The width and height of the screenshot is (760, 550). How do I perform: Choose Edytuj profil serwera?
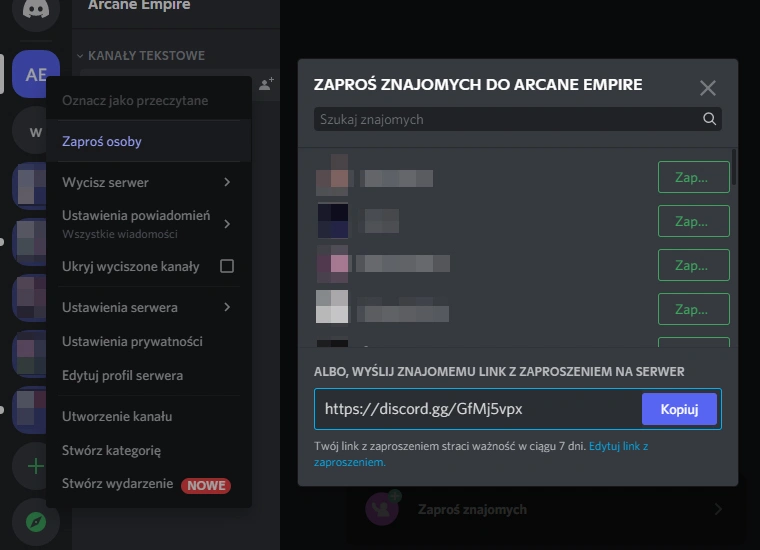(x=149, y=376)
